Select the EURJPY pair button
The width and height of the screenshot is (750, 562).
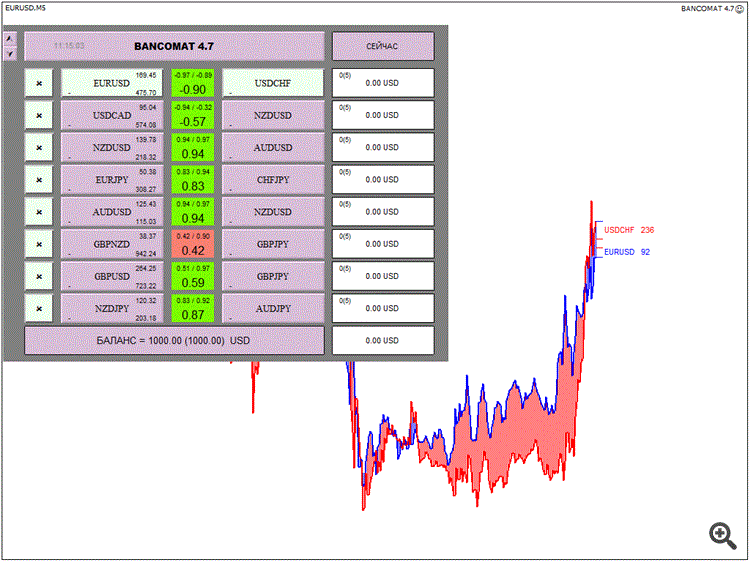pos(112,180)
